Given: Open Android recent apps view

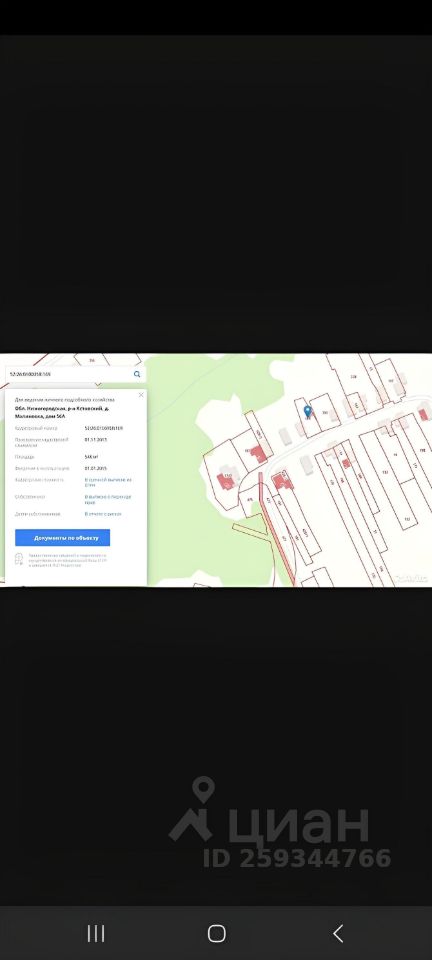Looking at the screenshot, I should [96, 933].
